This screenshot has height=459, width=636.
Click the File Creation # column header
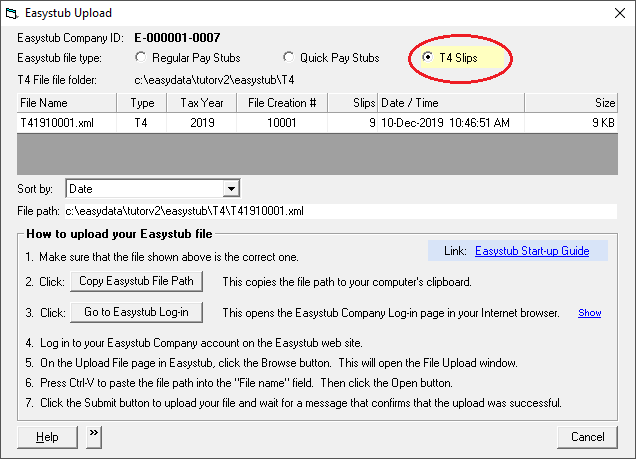[282, 103]
